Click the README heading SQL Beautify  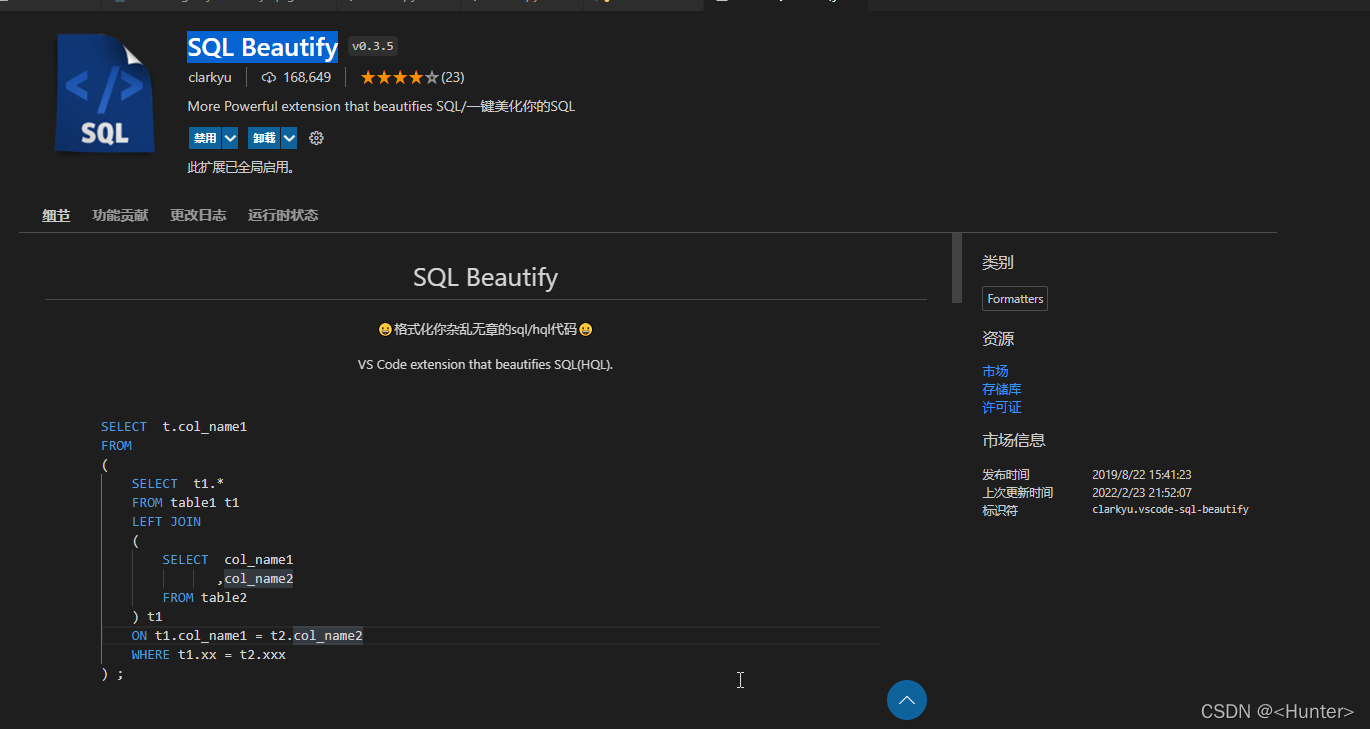pyautogui.click(x=485, y=277)
